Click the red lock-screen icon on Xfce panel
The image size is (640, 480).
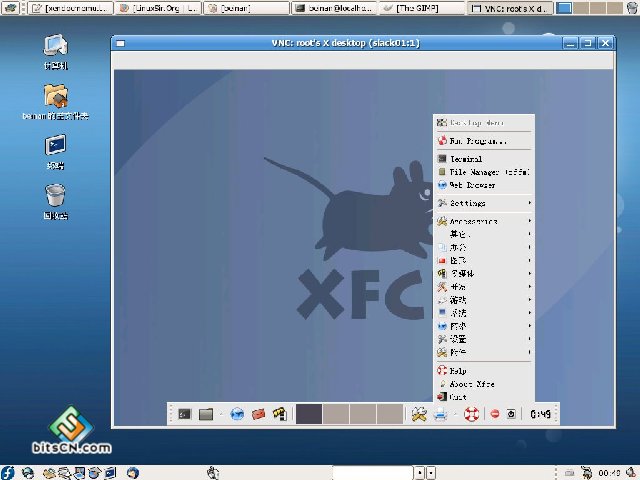click(x=495, y=414)
